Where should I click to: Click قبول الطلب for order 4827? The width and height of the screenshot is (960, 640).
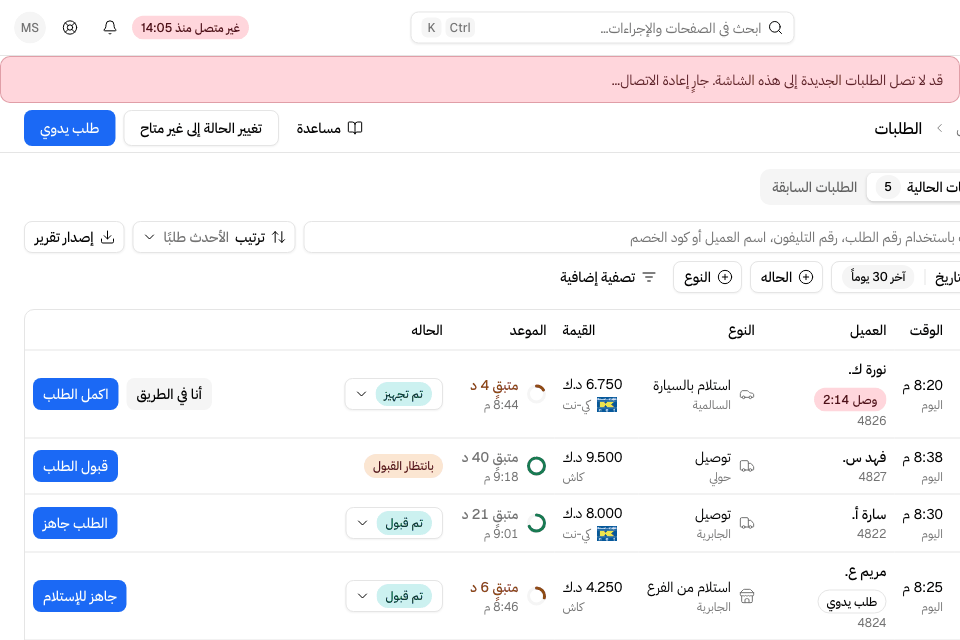pyautogui.click(x=75, y=466)
